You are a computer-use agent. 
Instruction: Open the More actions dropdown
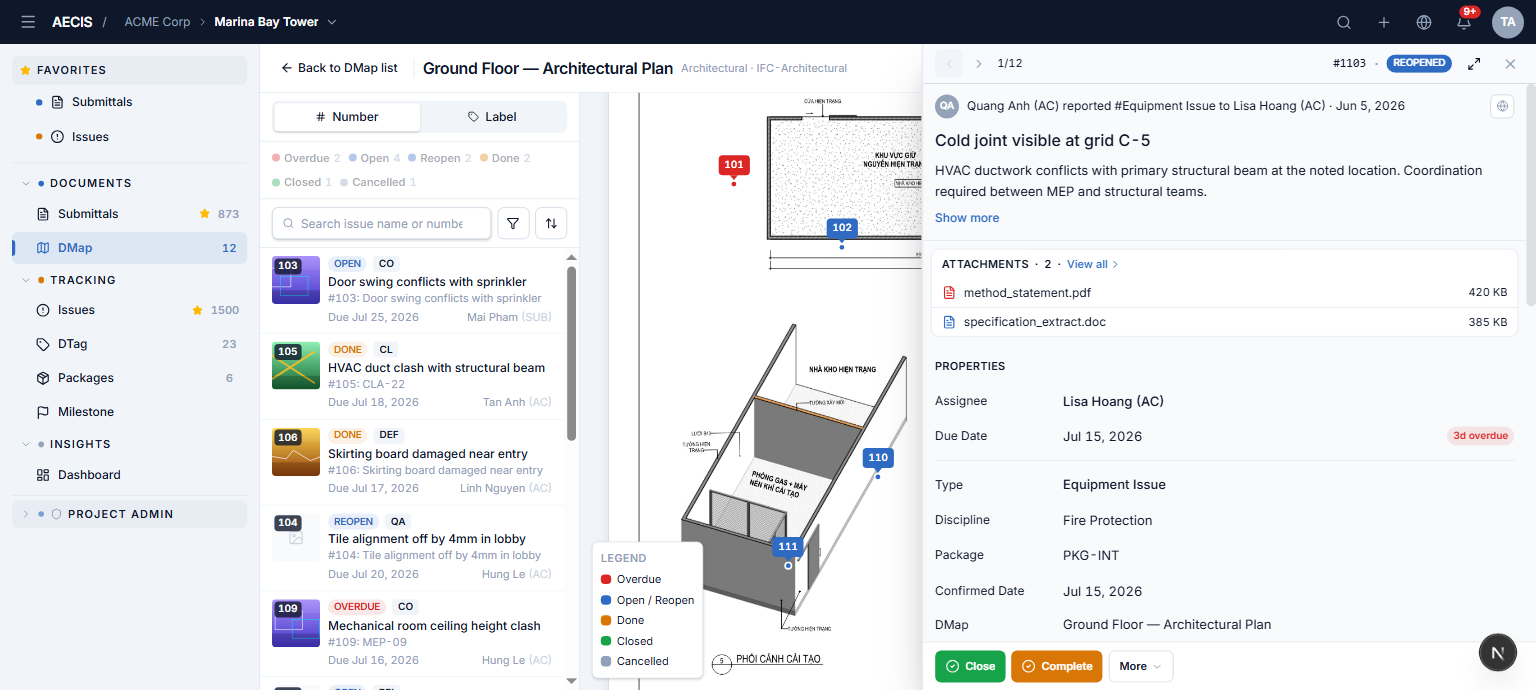pyautogui.click(x=1141, y=666)
